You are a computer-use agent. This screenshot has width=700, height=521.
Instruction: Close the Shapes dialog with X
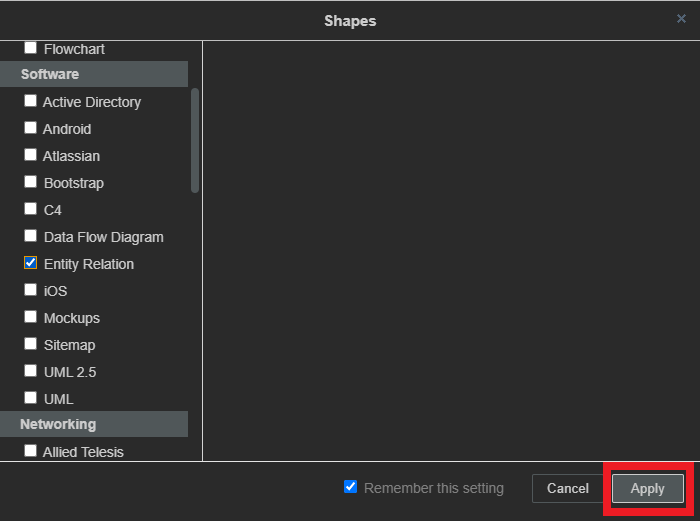pos(682,19)
